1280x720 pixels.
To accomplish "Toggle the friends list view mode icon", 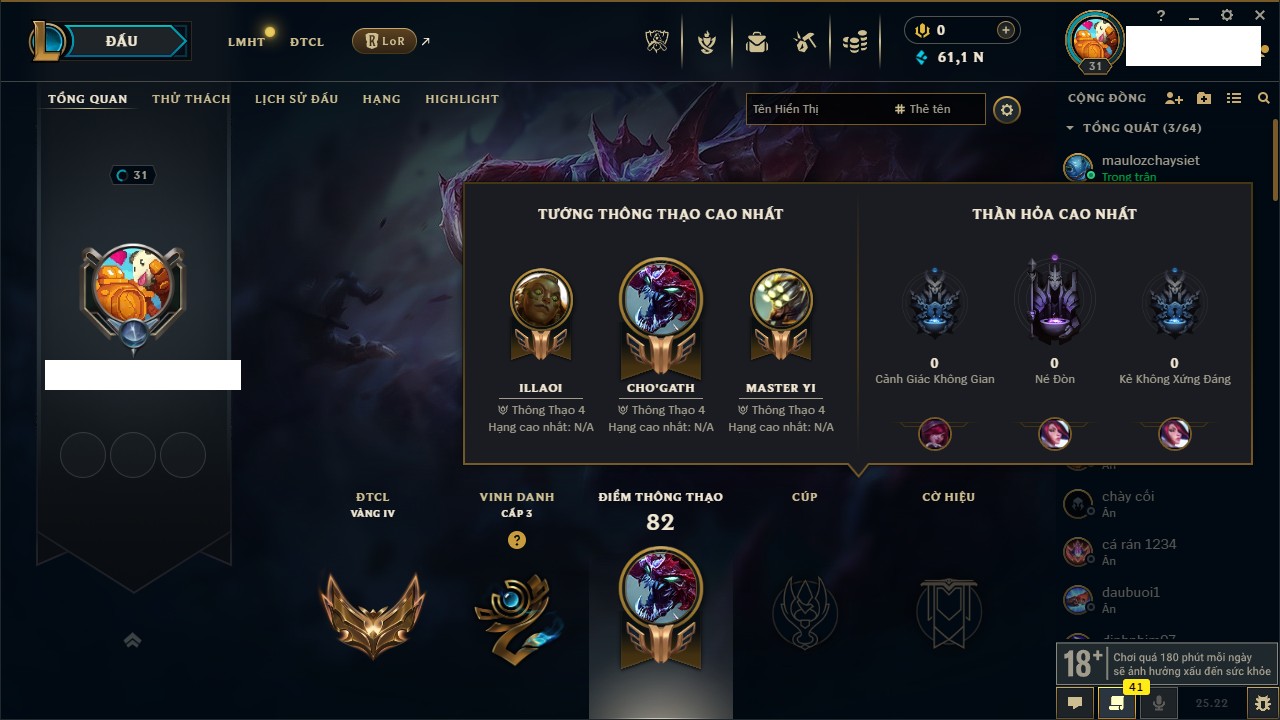I will pyautogui.click(x=1234, y=98).
